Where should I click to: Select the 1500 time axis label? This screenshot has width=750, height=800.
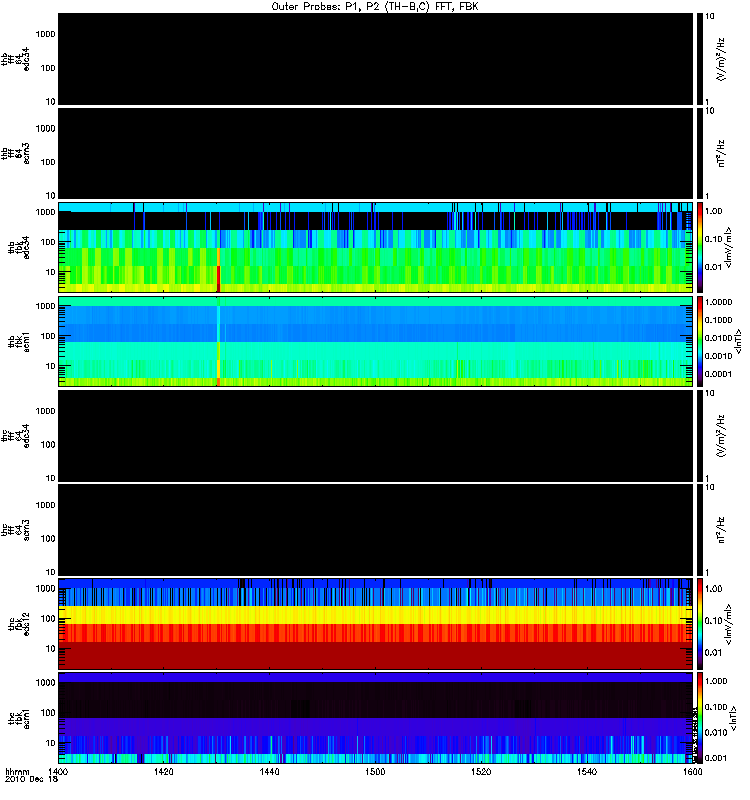click(x=375, y=772)
